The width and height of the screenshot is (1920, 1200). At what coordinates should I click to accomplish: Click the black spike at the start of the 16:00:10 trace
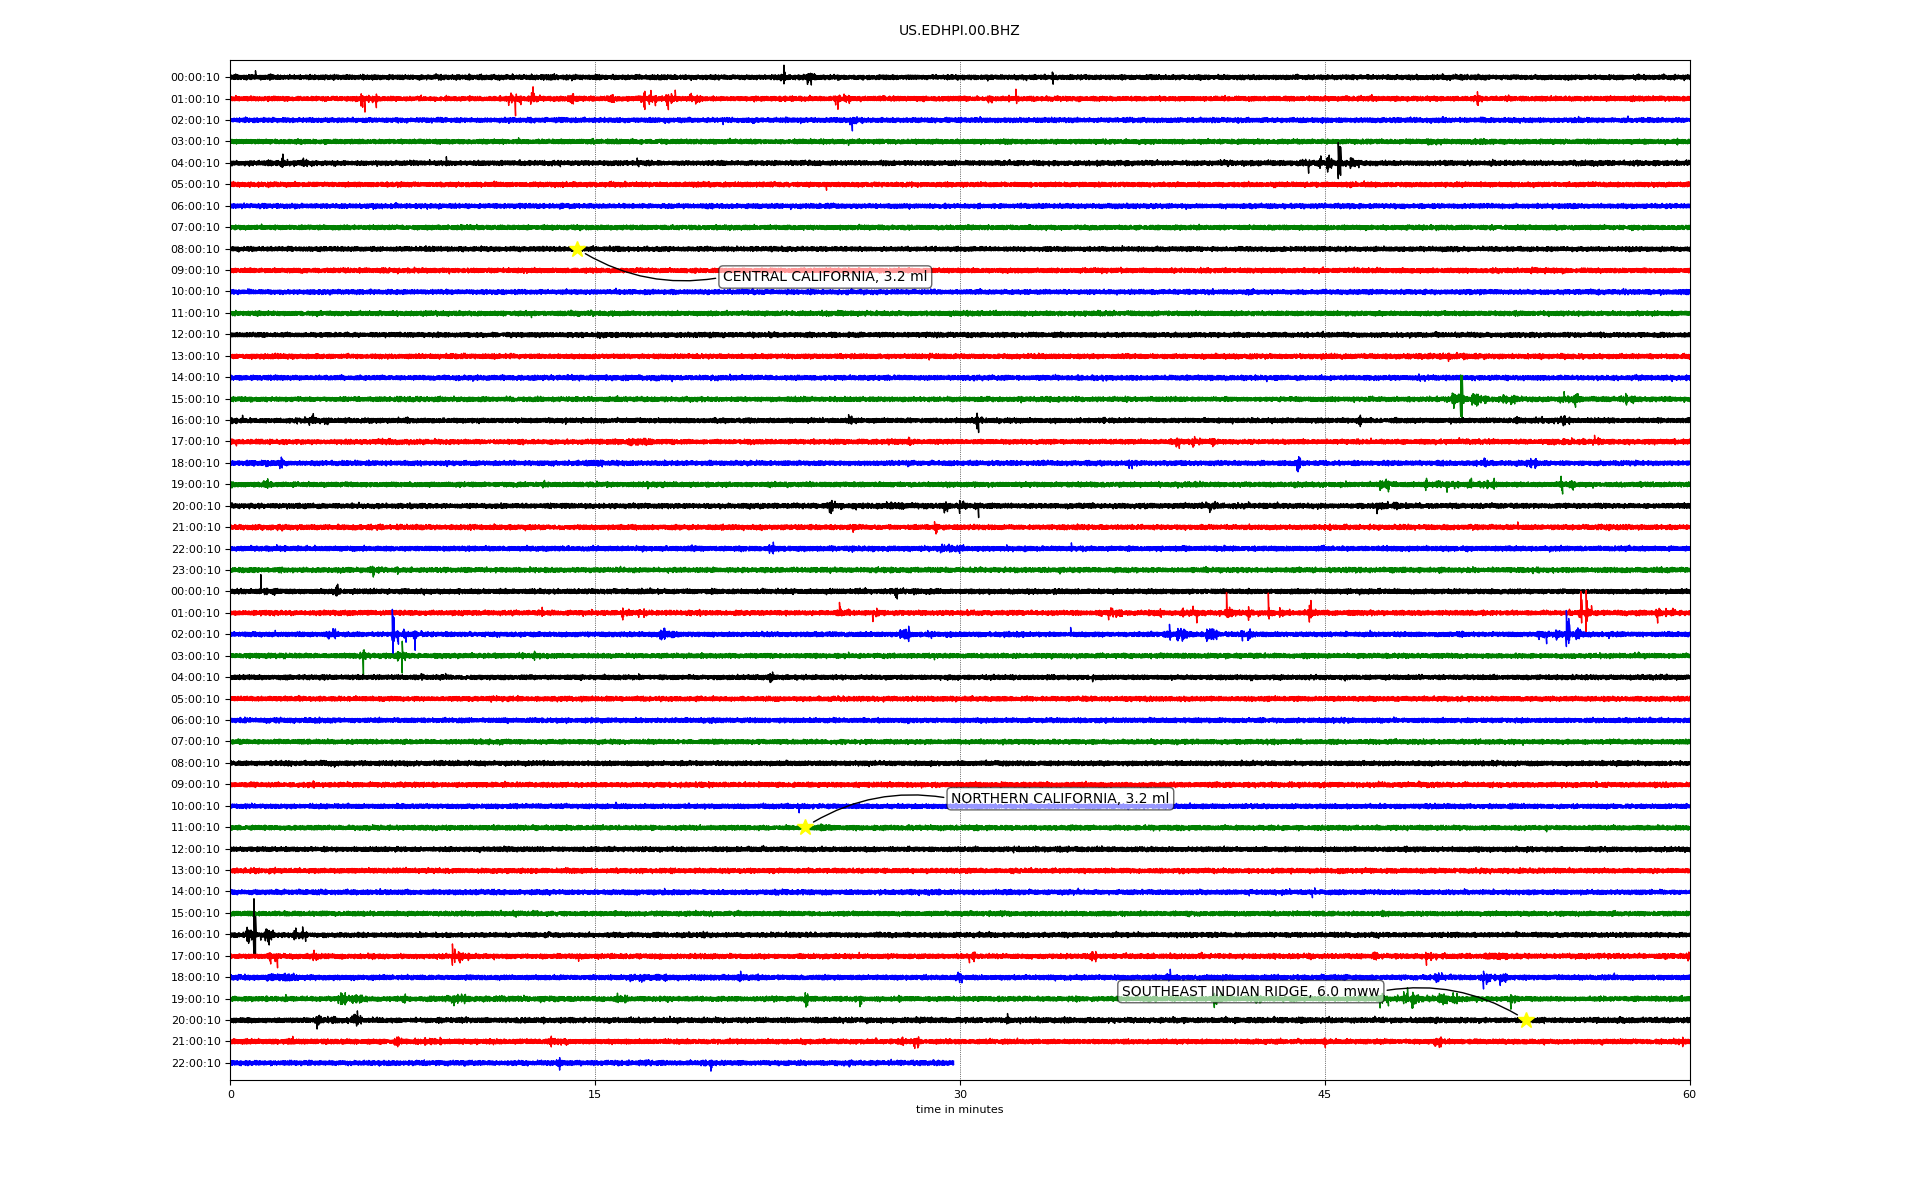[254, 927]
